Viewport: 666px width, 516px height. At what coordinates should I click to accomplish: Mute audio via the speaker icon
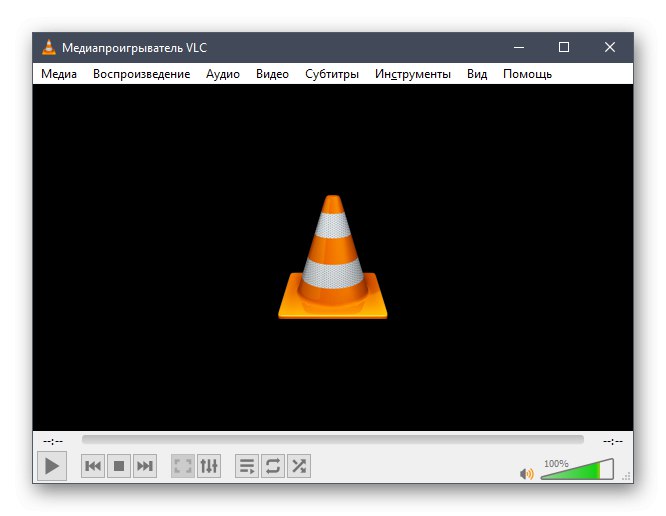pos(527,473)
